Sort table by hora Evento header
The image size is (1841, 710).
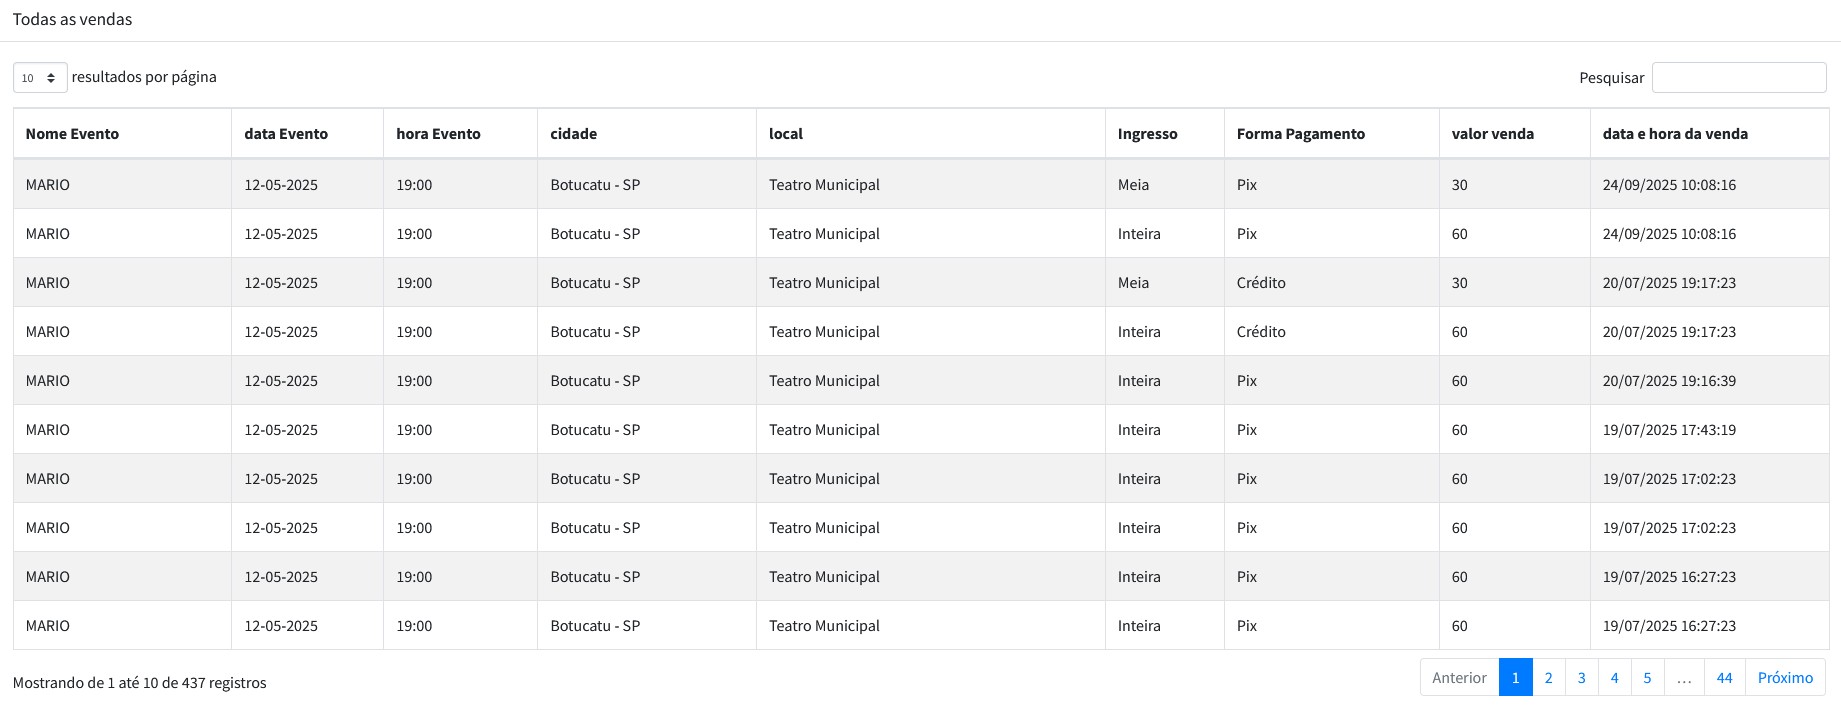[438, 134]
